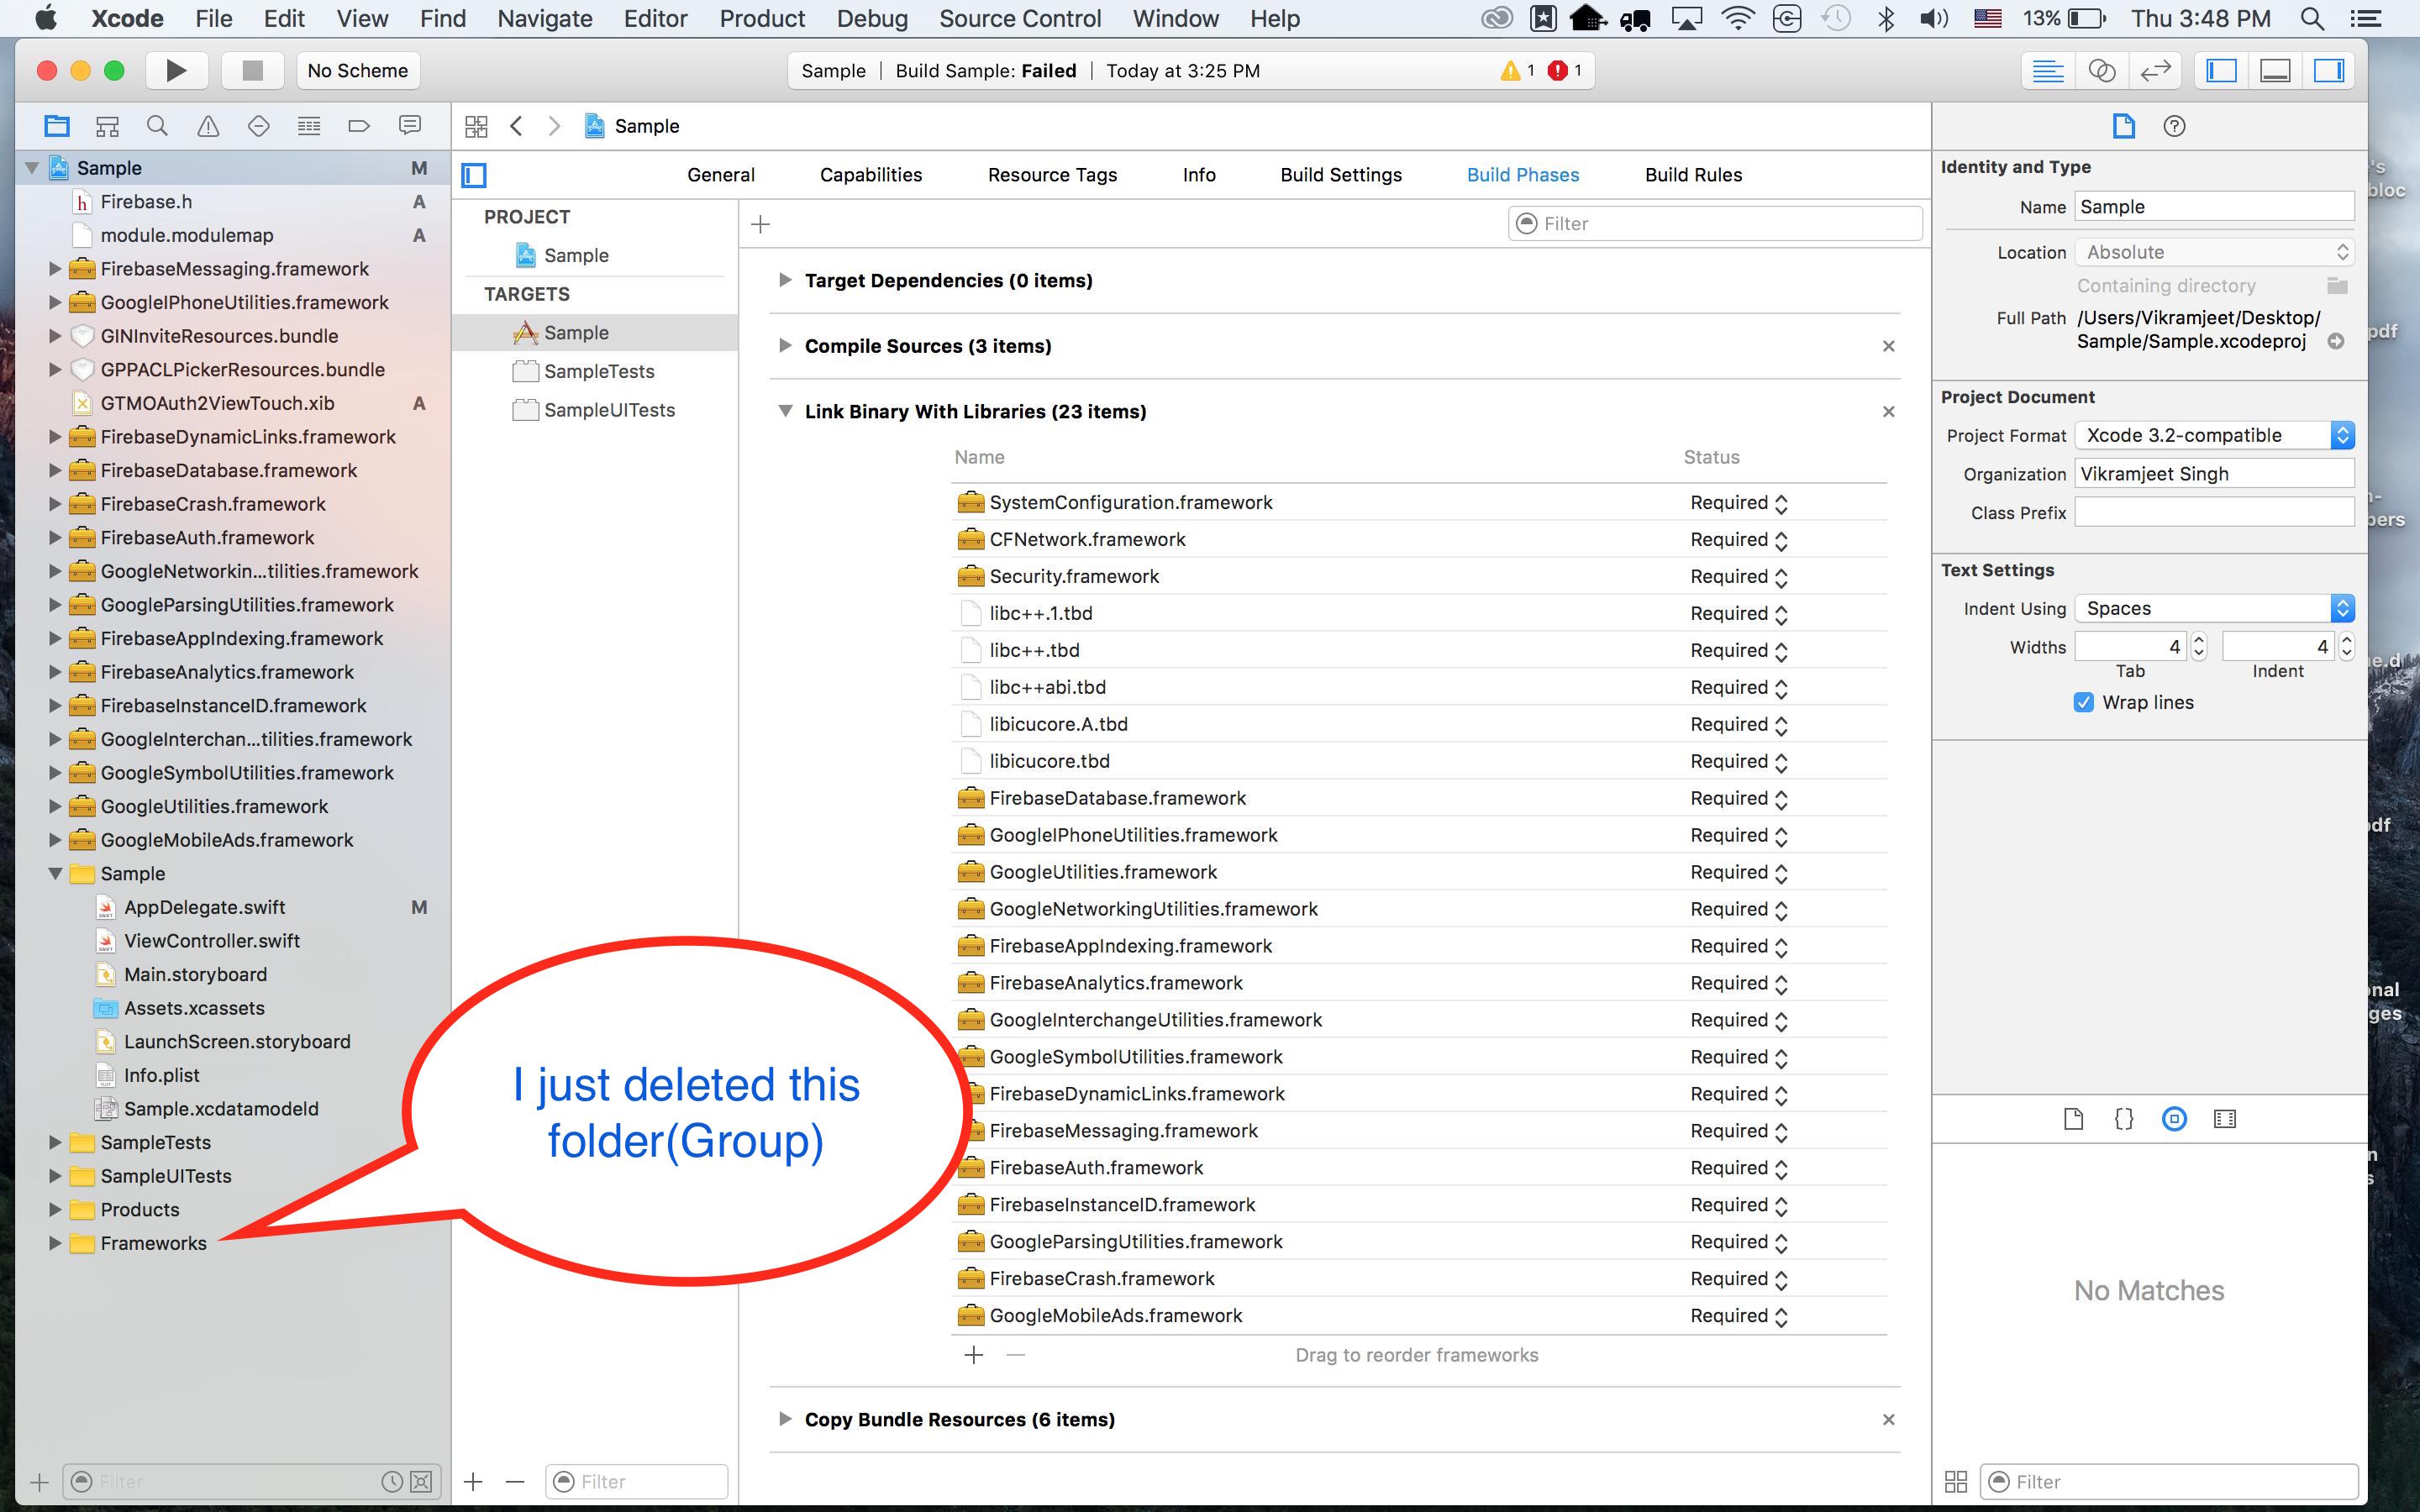
Task: Click the red error indicator in the activity bar
Action: pos(1557,70)
